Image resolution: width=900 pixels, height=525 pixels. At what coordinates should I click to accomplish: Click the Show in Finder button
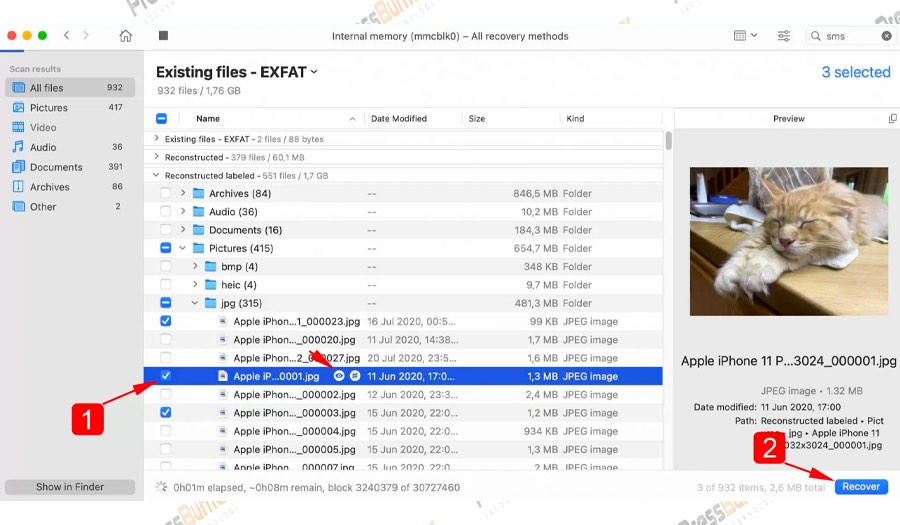(70, 487)
